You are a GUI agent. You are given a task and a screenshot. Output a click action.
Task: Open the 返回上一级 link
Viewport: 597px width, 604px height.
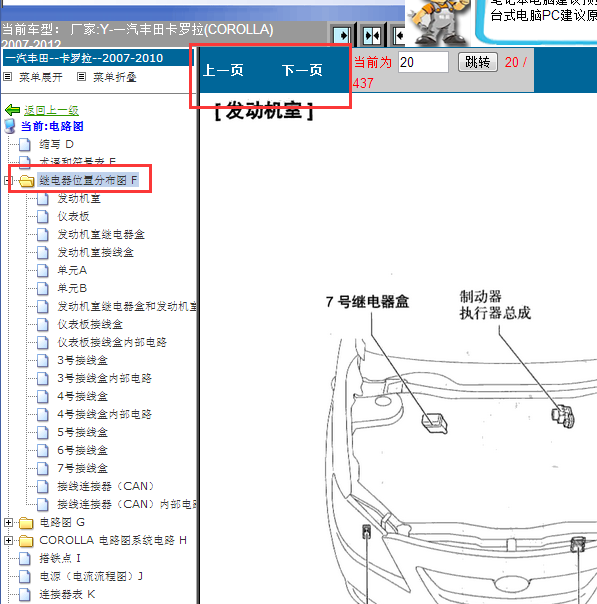click(51, 111)
